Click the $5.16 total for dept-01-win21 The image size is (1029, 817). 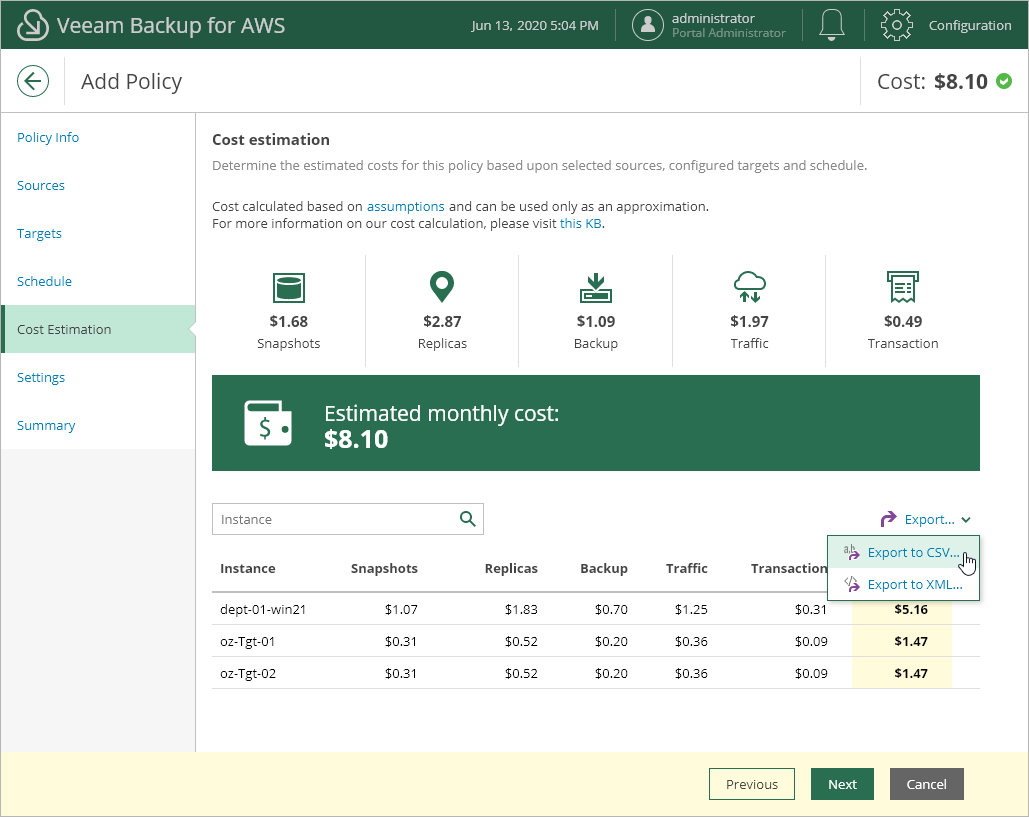pos(911,609)
